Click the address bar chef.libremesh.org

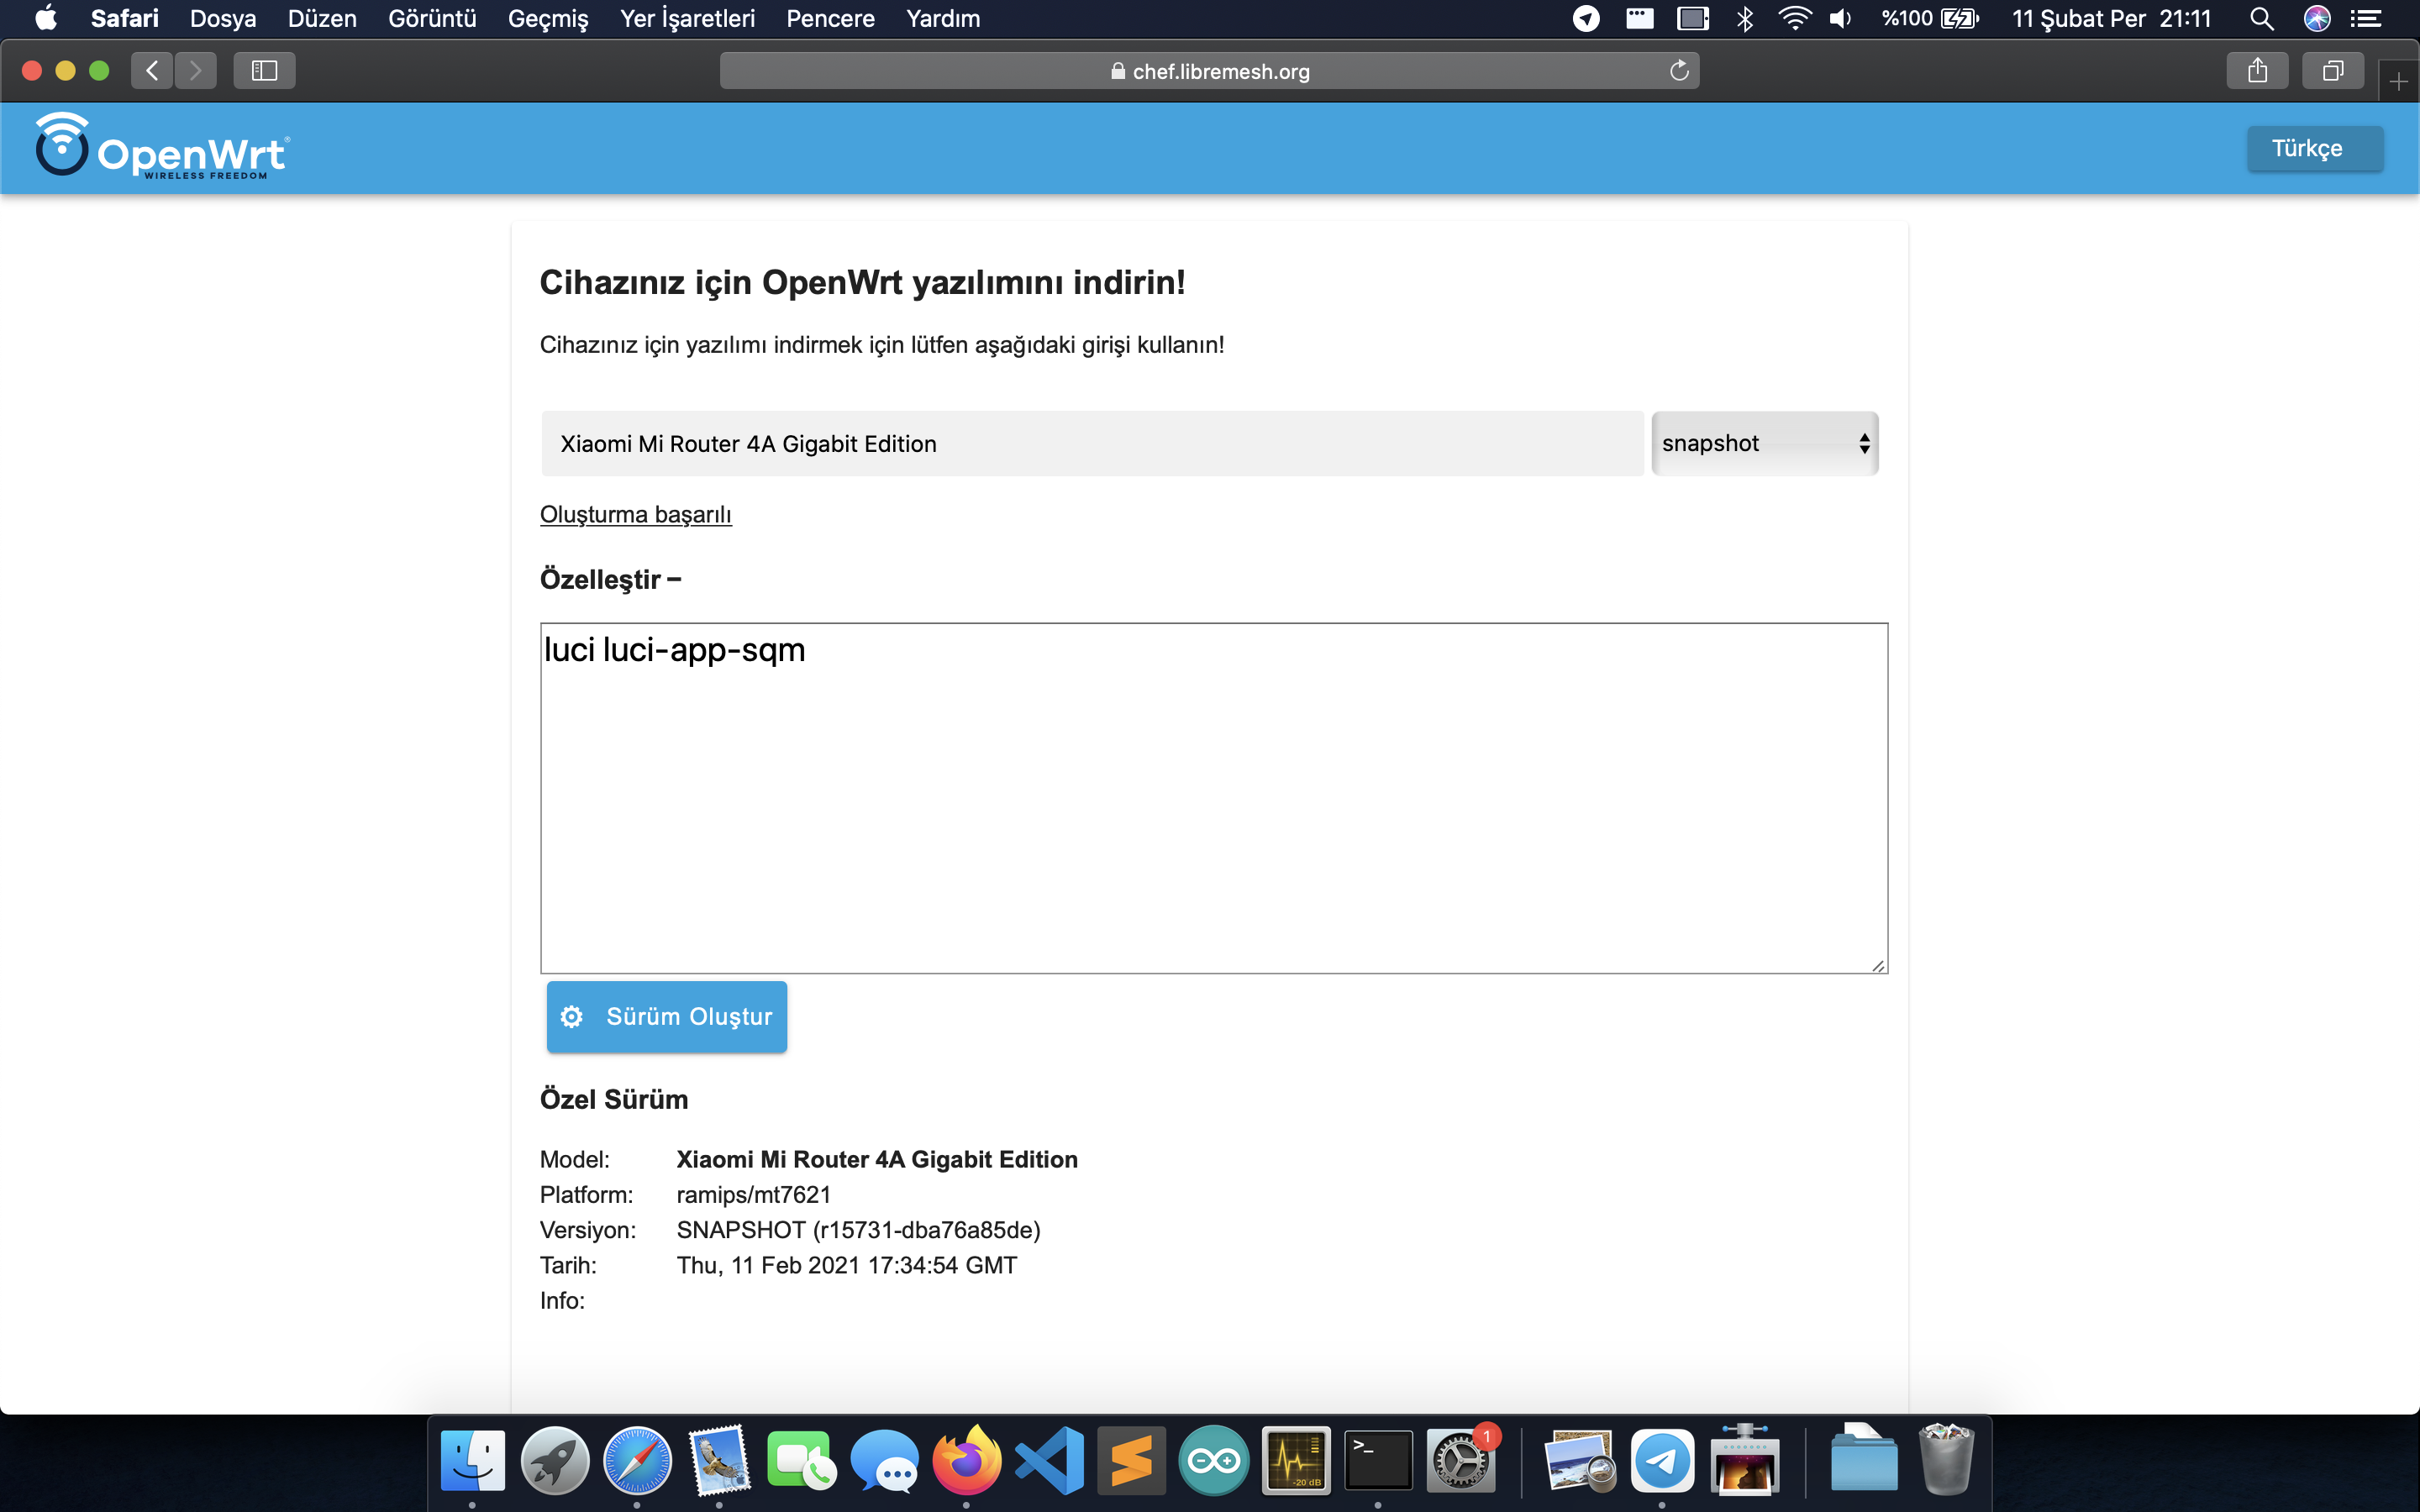(1209, 71)
